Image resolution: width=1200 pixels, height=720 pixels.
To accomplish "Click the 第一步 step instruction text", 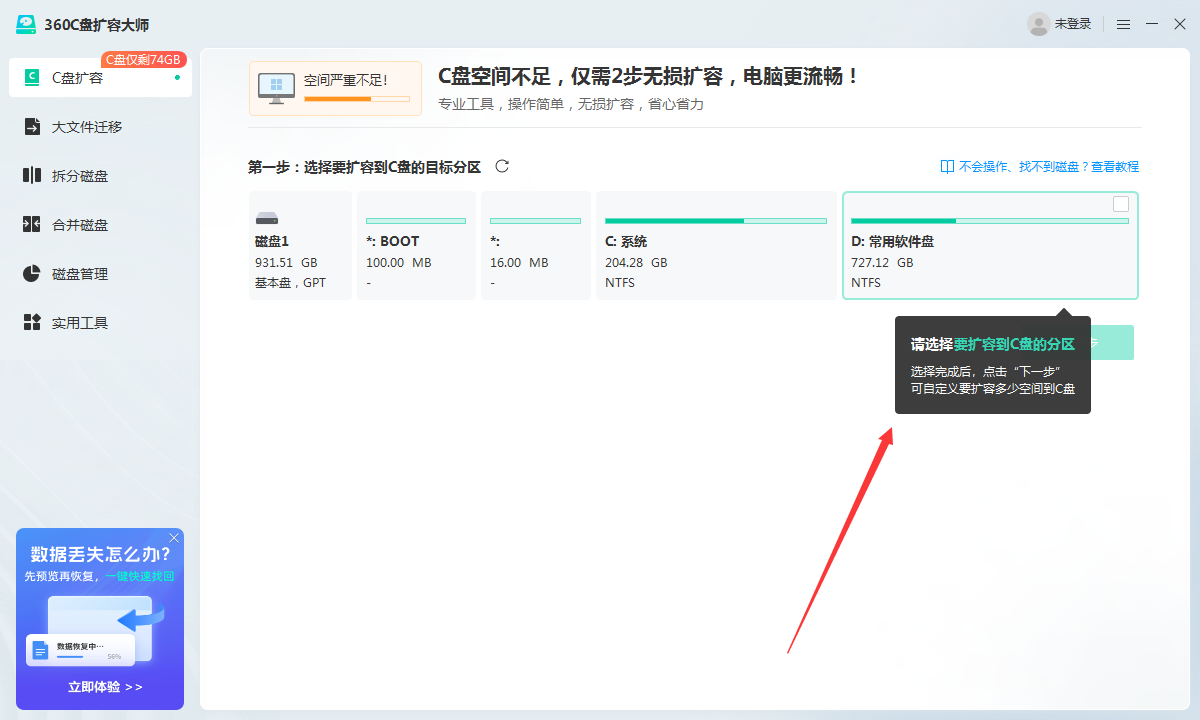I will (x=365, y=167).
